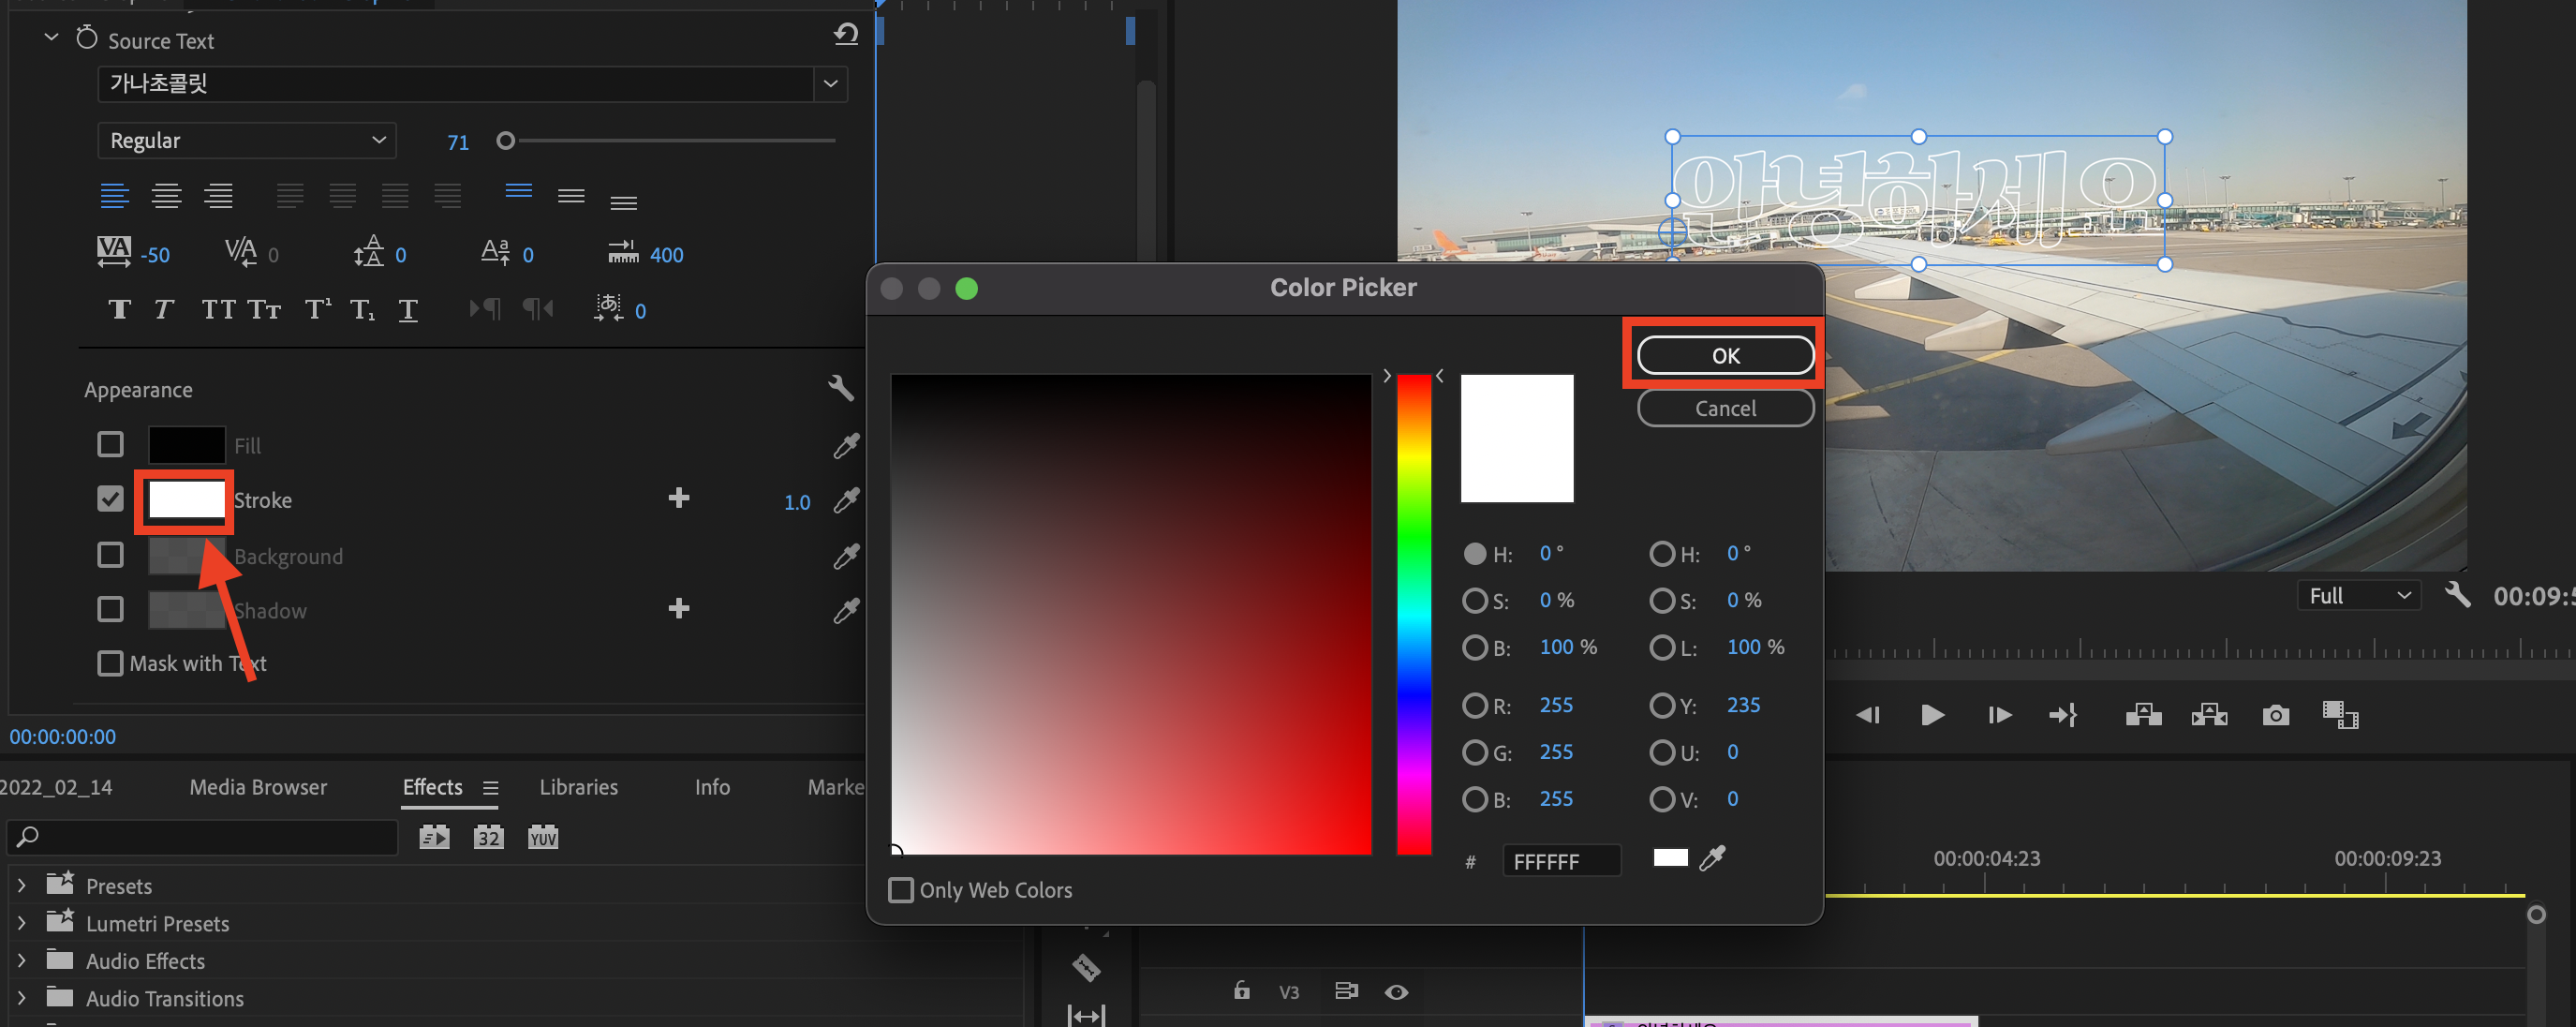Open the Regular font style dropdown
This screenshot has width=2576, height=1027.
click(247, 141)
